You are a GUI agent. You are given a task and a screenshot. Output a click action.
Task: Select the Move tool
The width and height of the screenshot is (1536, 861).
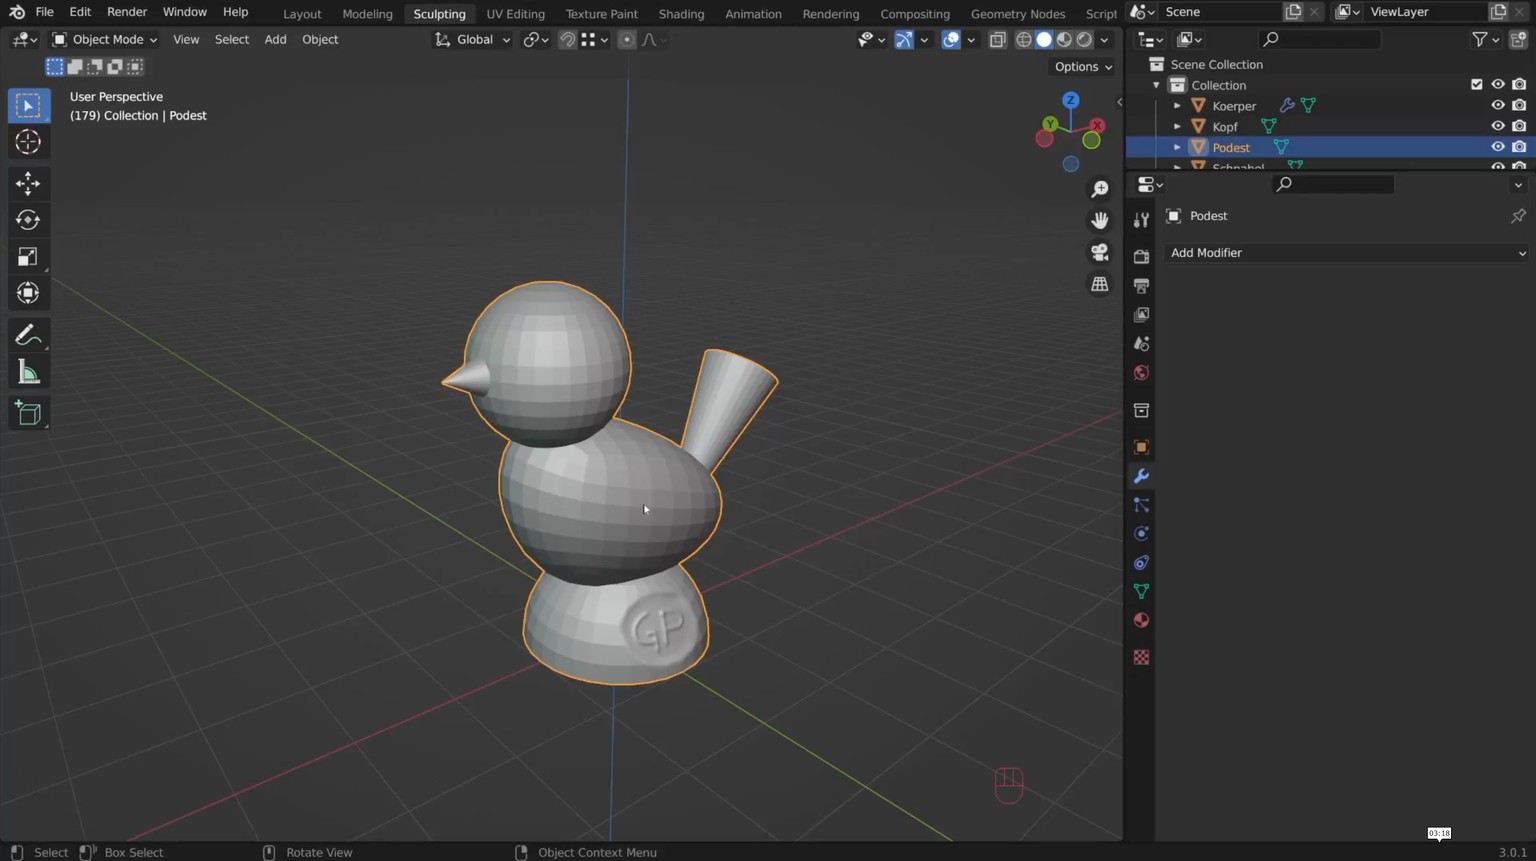[x=28, y=183]
